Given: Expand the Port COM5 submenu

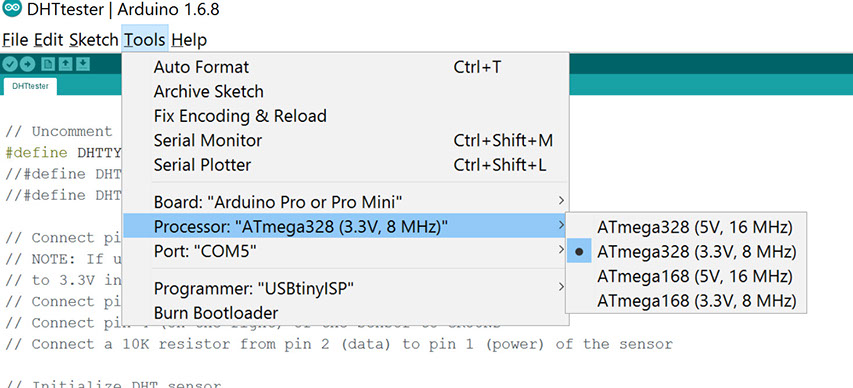Looking at the screenshot, I should coord(345,251).
